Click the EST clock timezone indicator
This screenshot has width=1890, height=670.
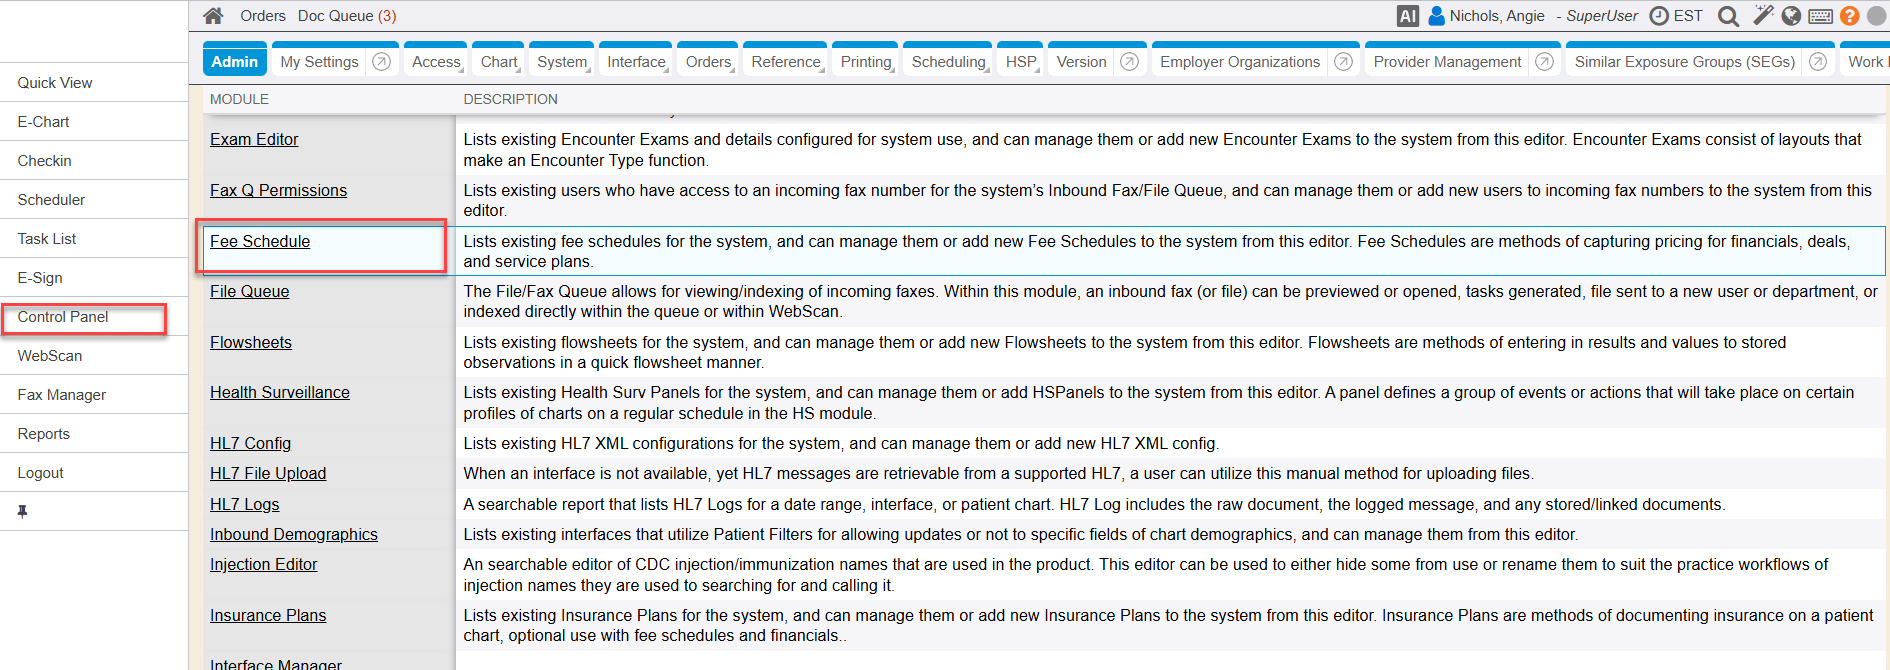click(1676, 16)
